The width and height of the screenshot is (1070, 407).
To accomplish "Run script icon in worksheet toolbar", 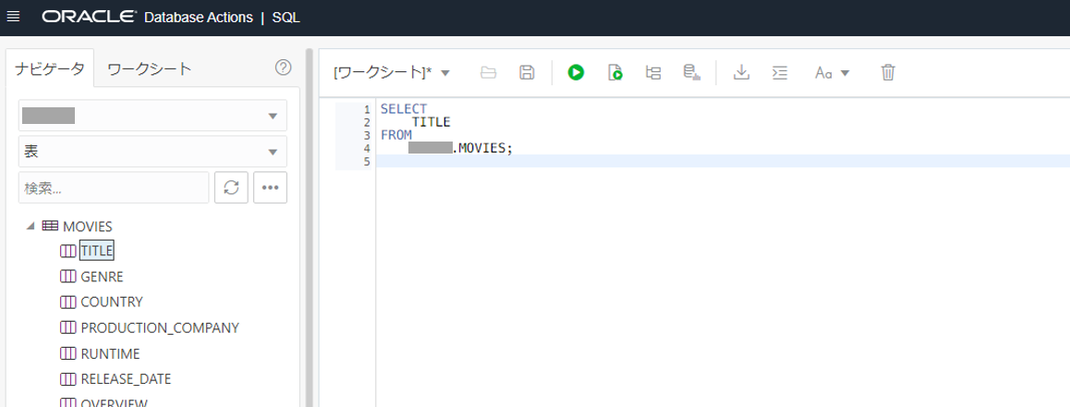I will point(615,72).
